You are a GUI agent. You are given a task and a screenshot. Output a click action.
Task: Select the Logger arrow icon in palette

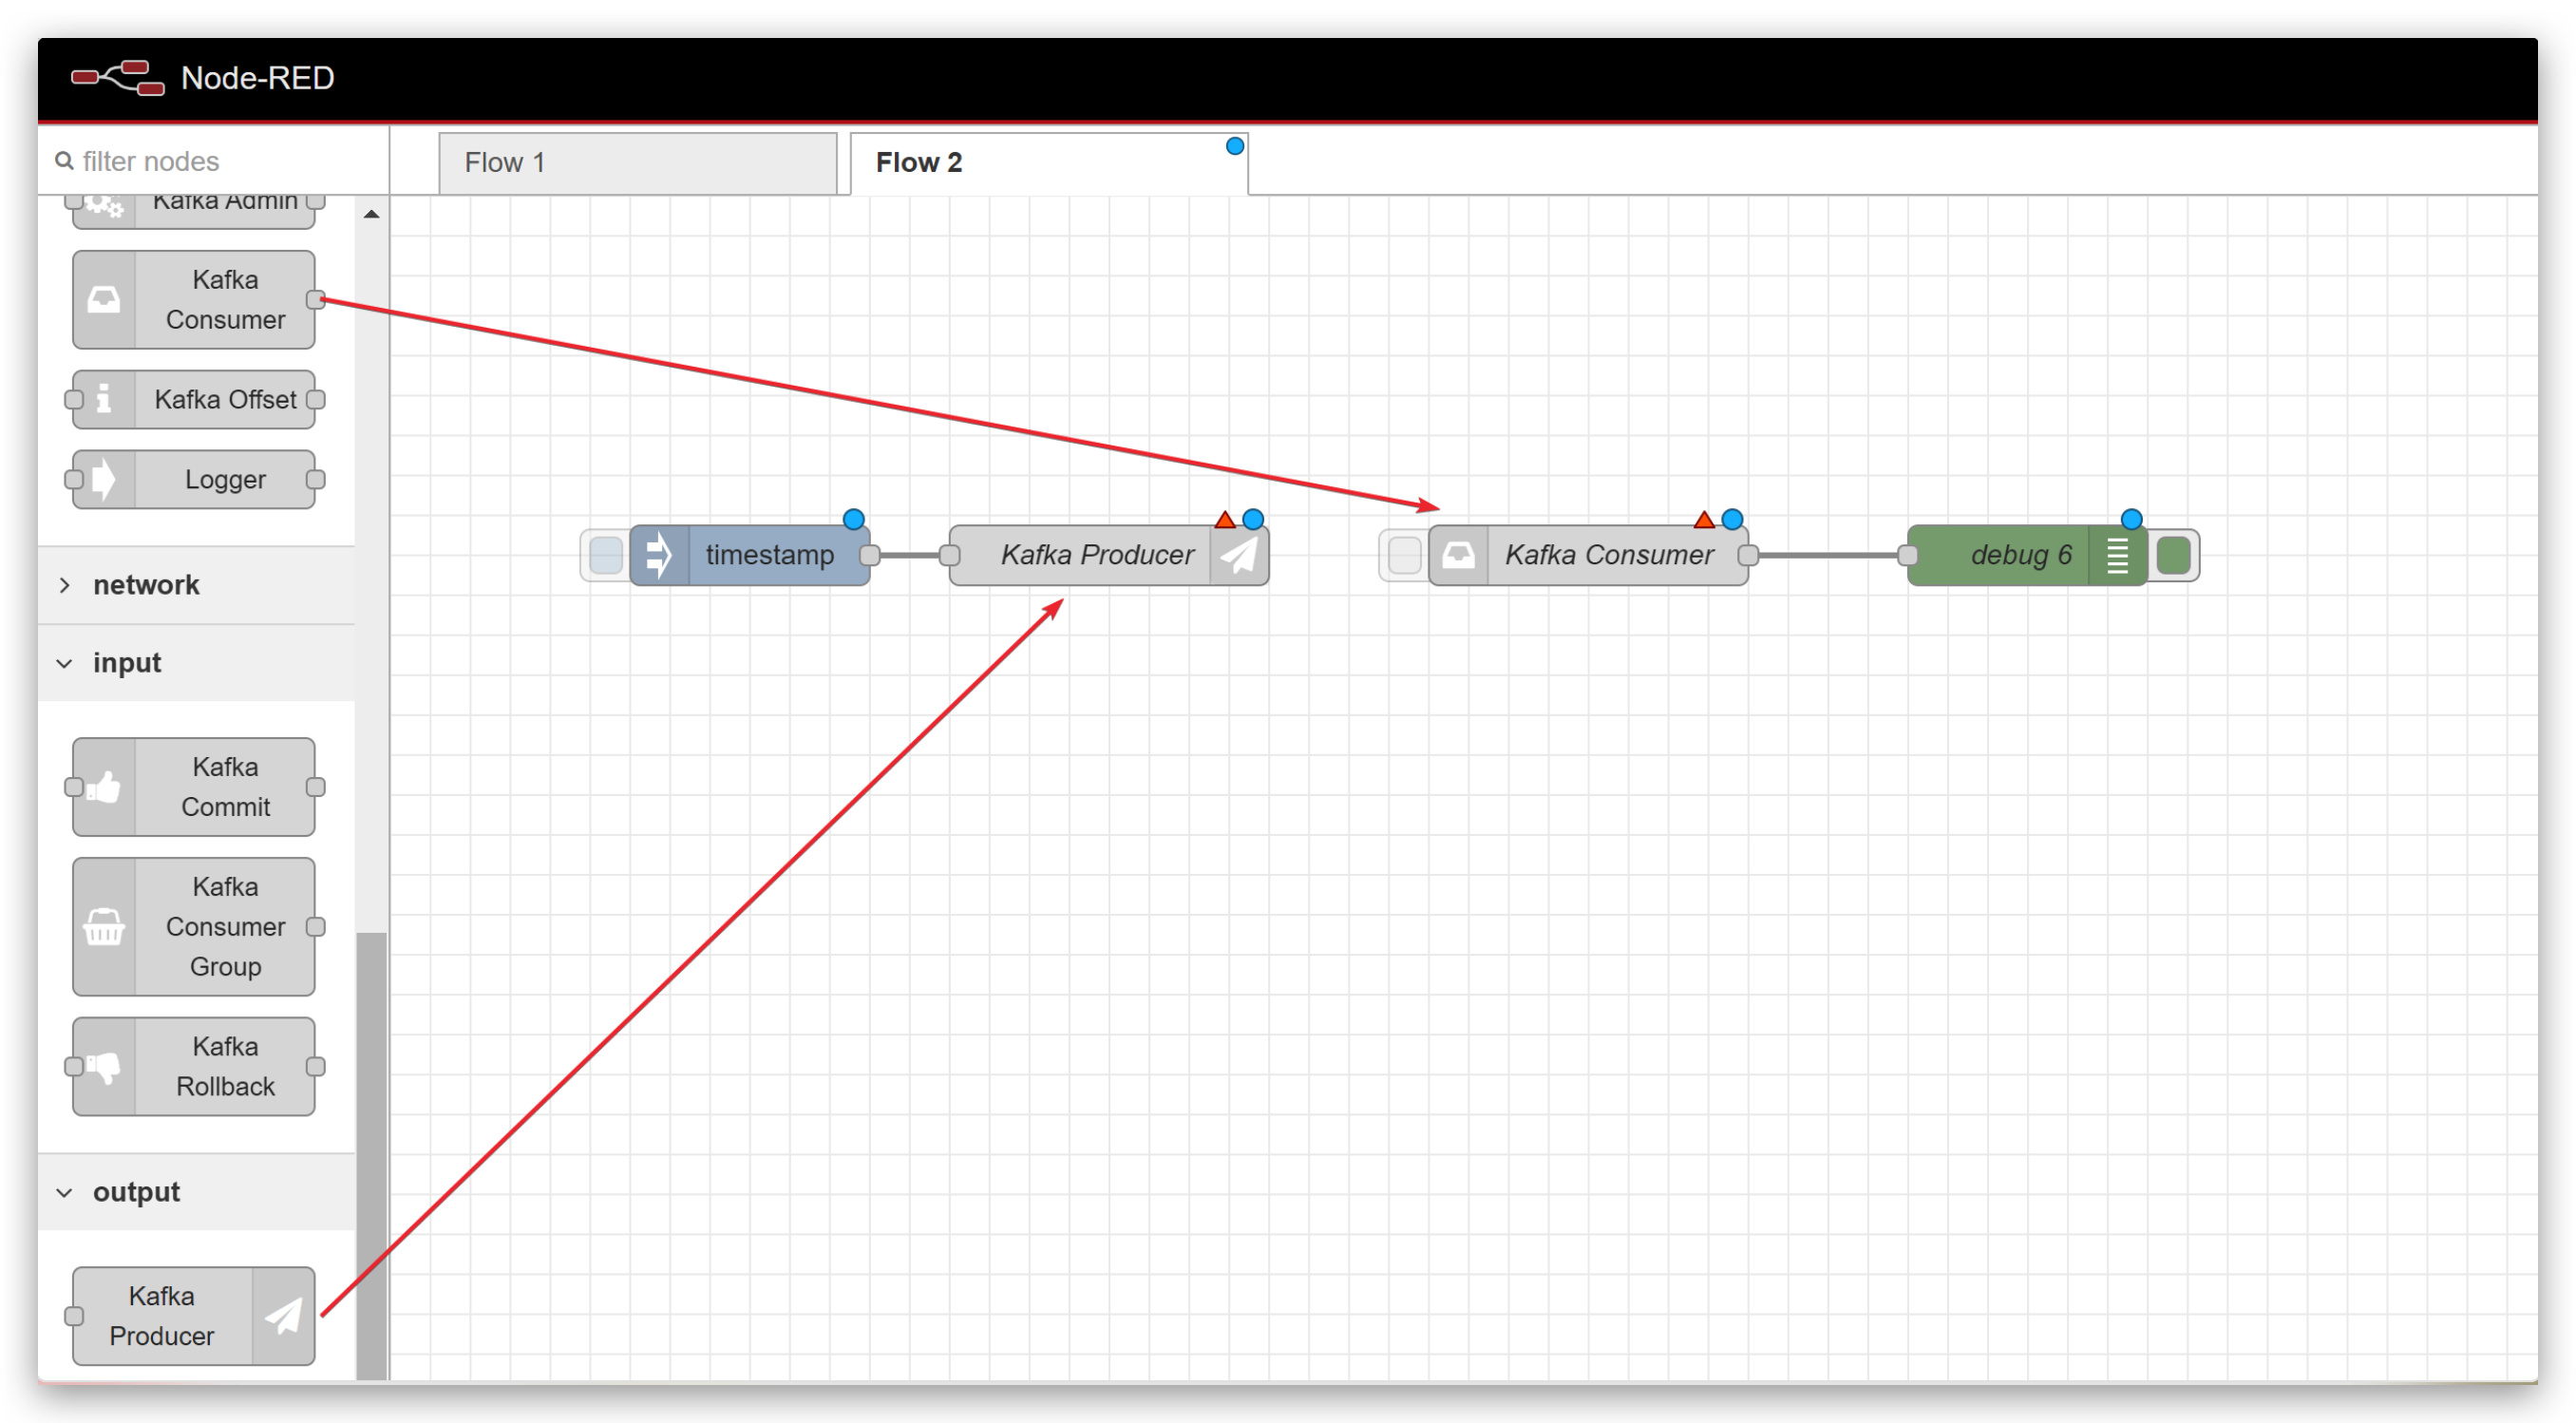[104, 479]
